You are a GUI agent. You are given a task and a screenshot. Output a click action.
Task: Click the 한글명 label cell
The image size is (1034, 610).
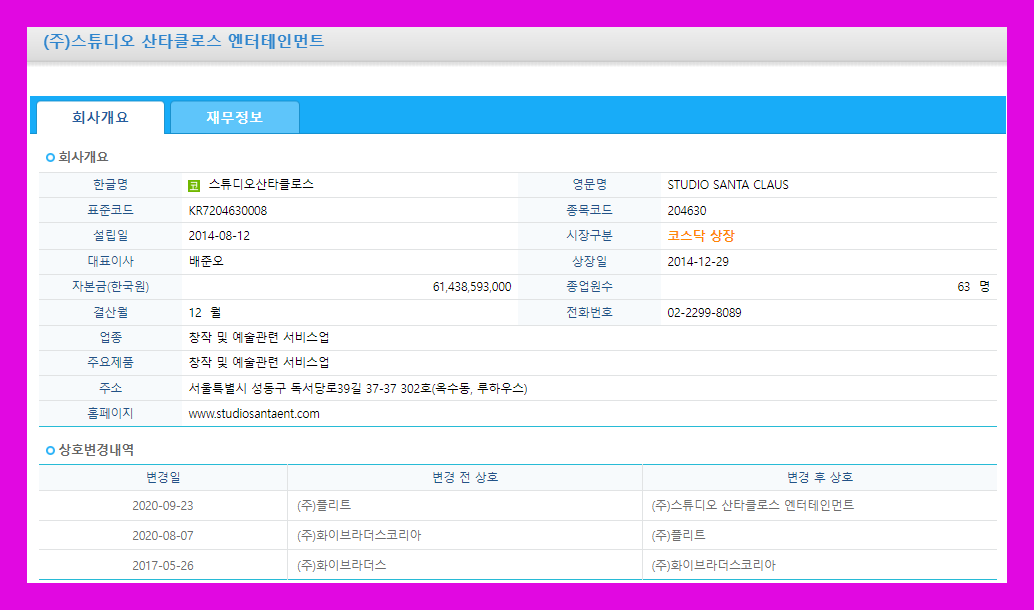tap(110, 185)
